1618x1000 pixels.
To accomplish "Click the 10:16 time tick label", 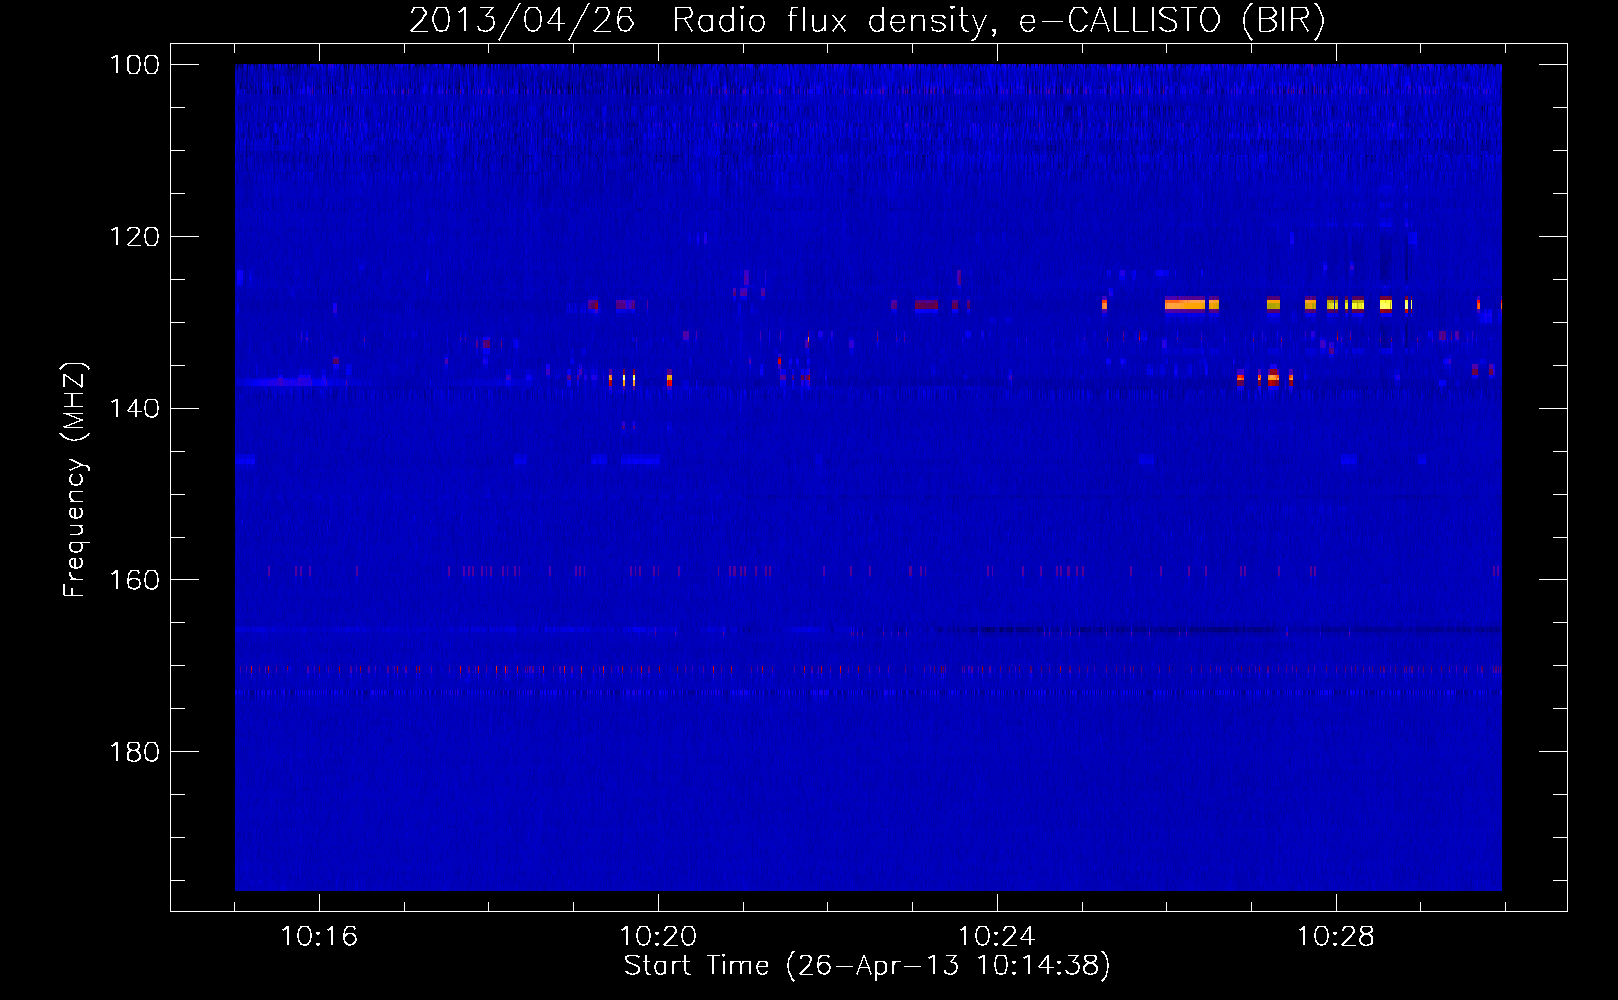I will [x=319, y=937].
